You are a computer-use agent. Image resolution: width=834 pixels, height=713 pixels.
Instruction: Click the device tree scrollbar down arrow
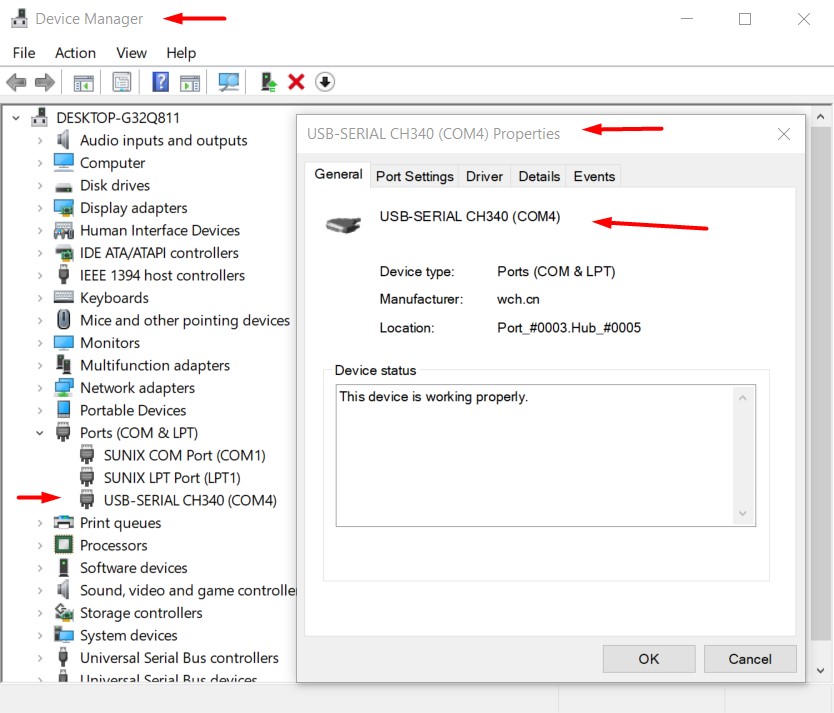click(x=821, y=670)
